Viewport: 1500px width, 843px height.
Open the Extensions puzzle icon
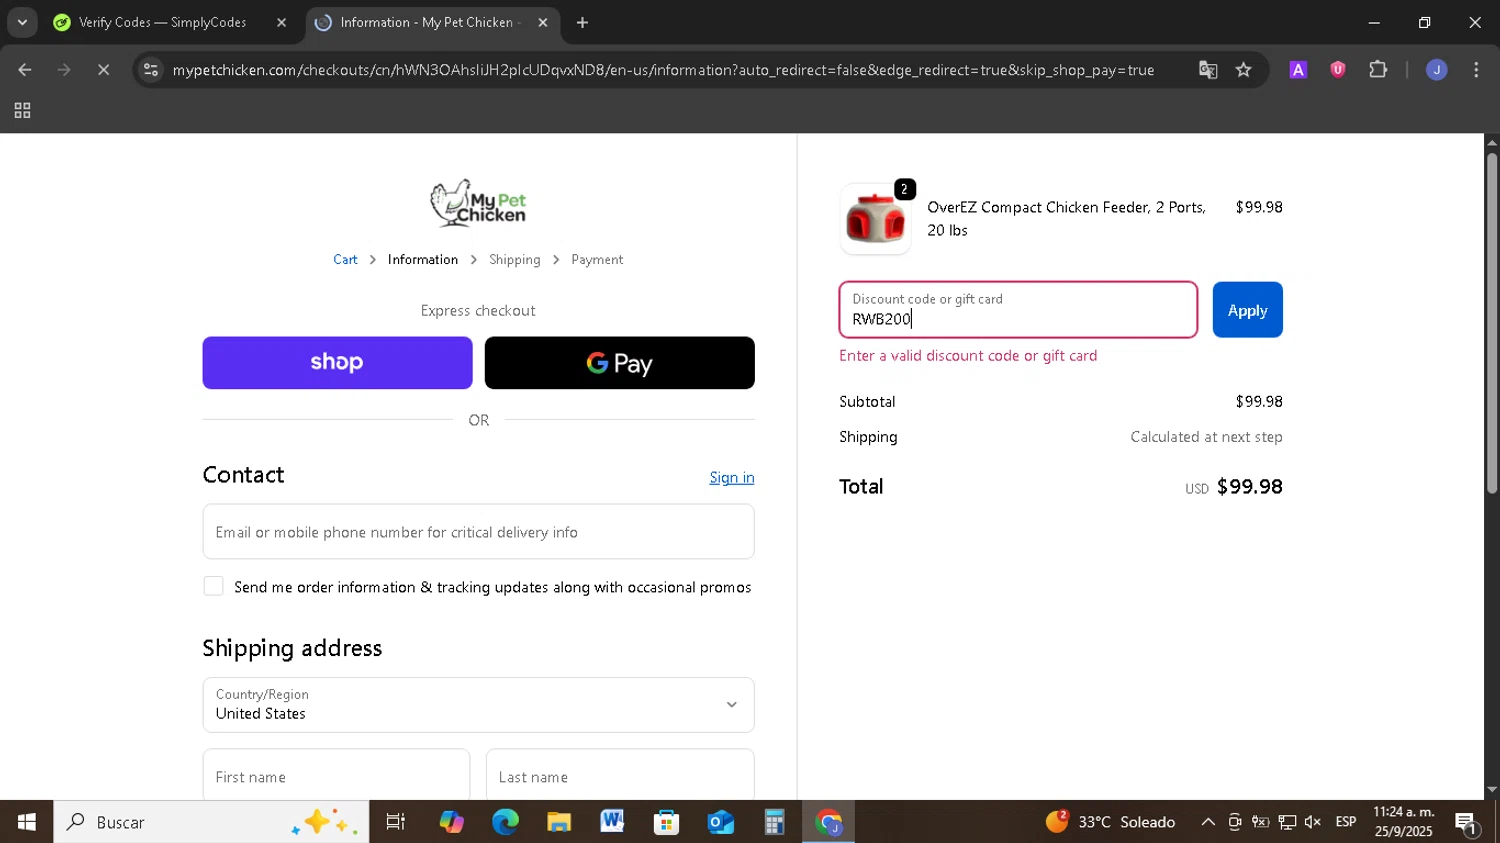(1378, 70)
